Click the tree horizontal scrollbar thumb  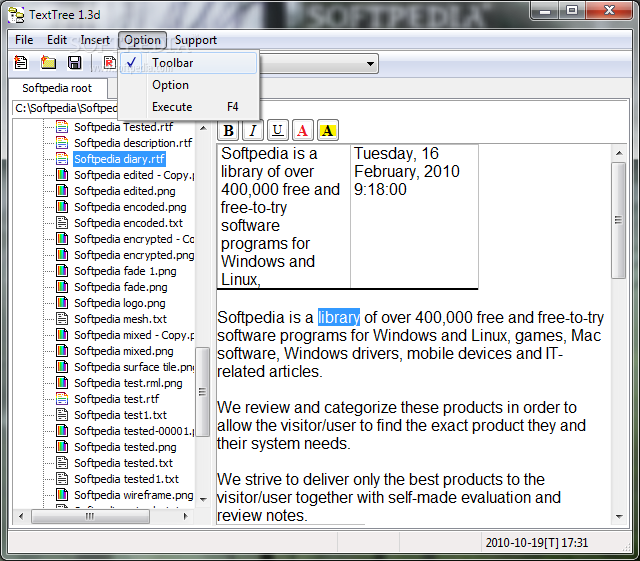point(90,516)
